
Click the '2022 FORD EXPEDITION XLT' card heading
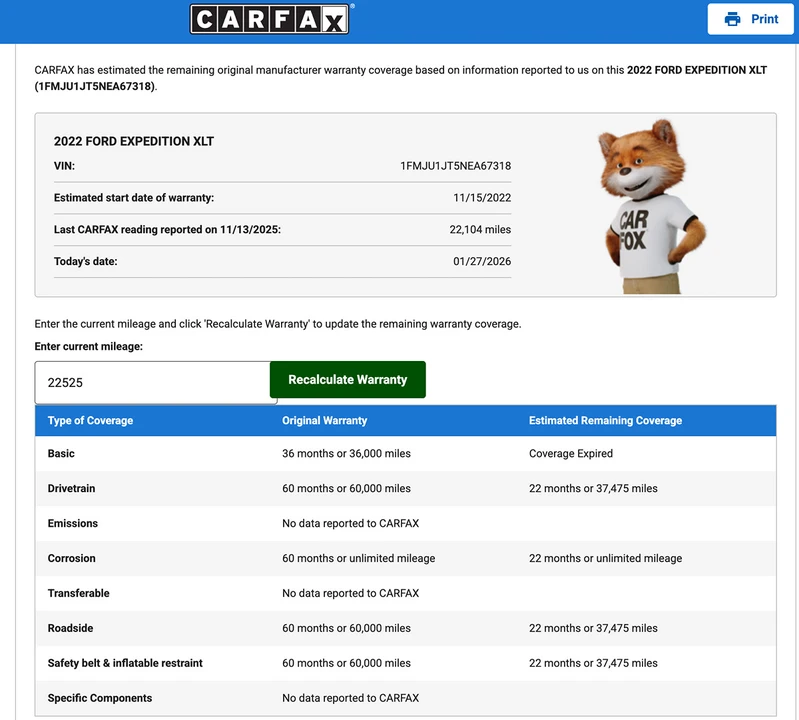click(x=134, y=141)
